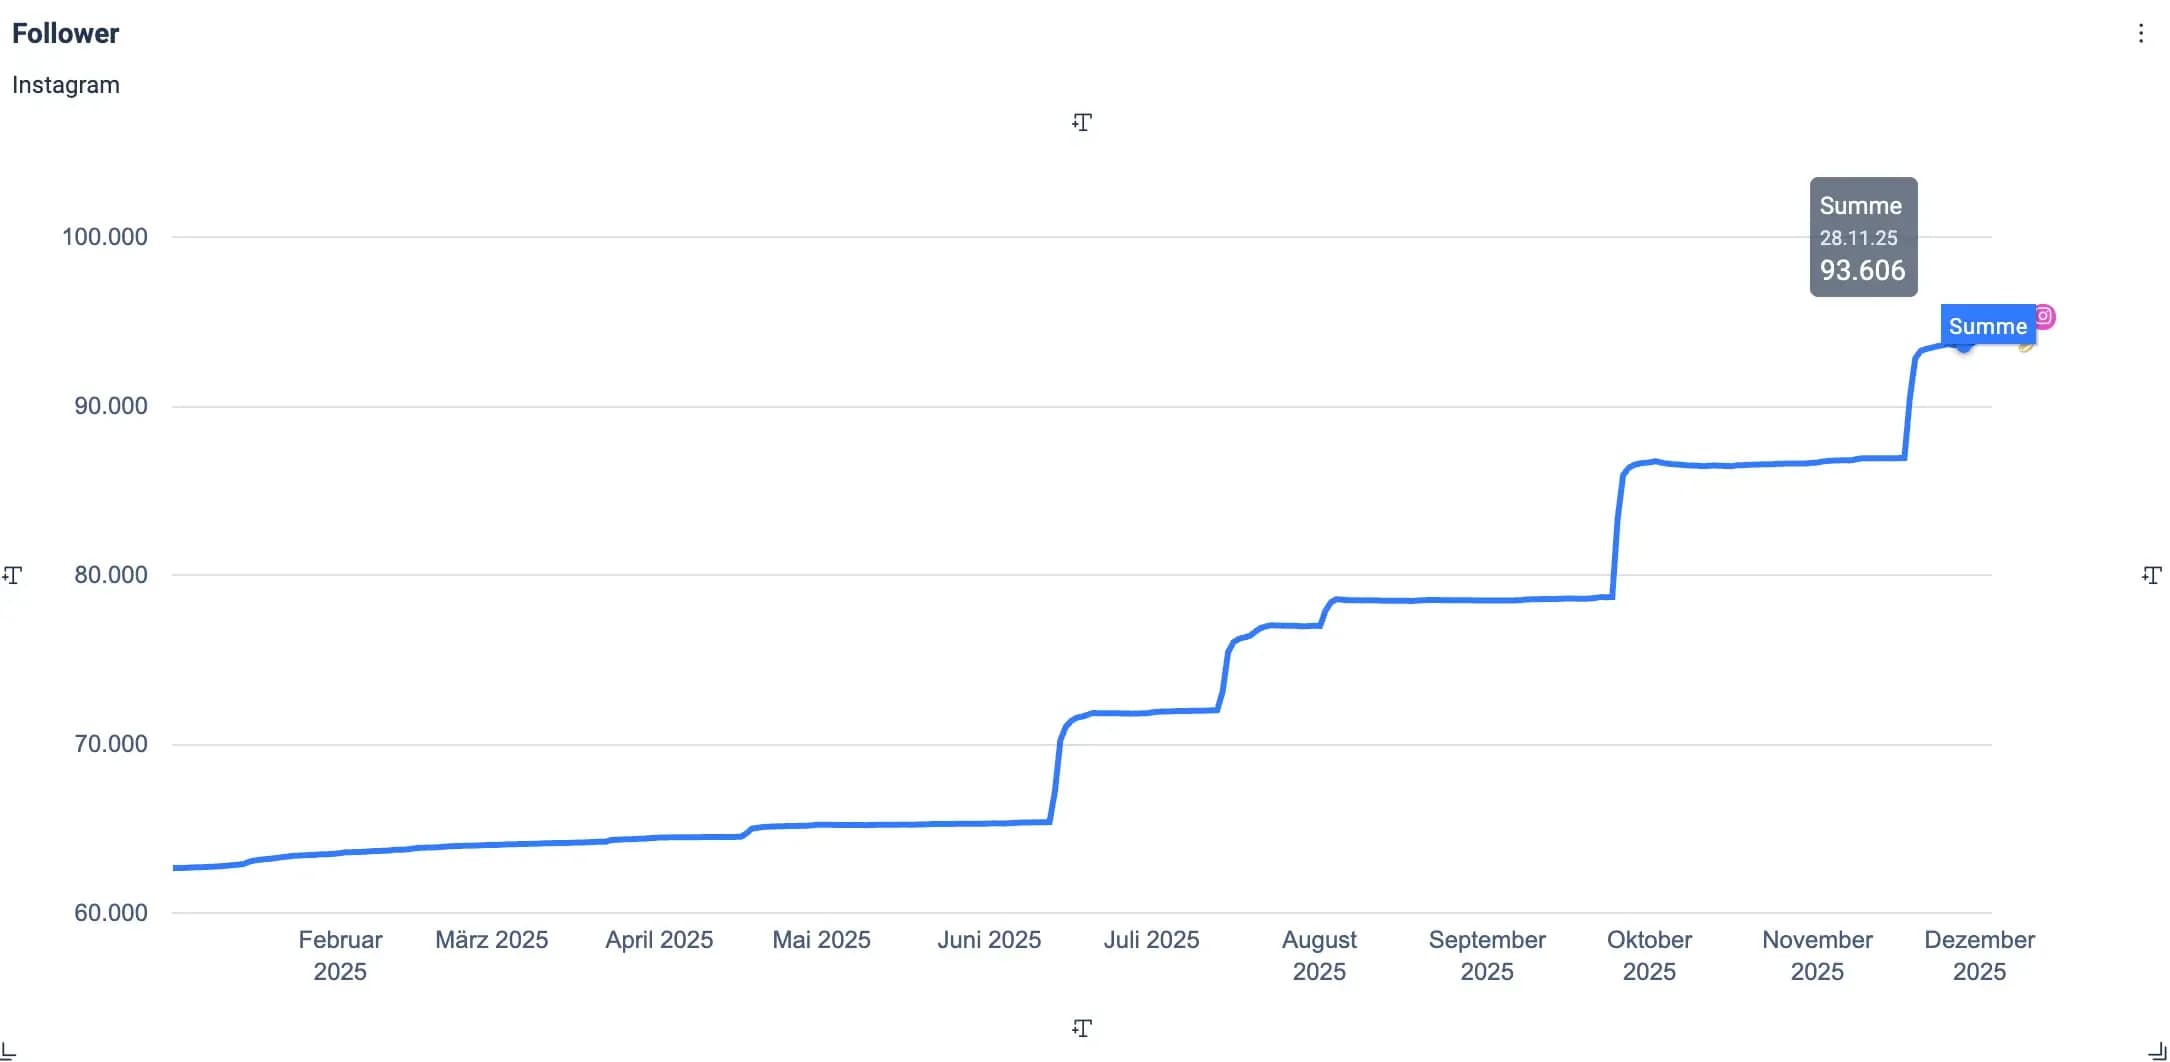Click the "Instagram" subtitle
2170x1062 pixels.
click(66, 85)
